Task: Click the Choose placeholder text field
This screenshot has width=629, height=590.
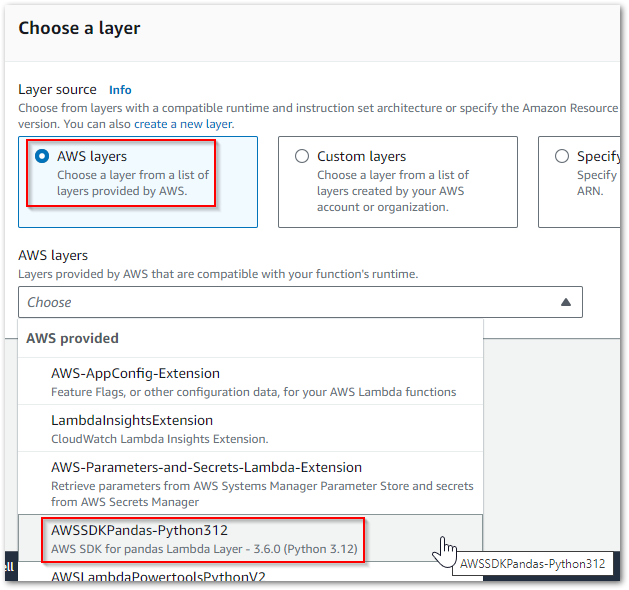Action: point(49,302)
